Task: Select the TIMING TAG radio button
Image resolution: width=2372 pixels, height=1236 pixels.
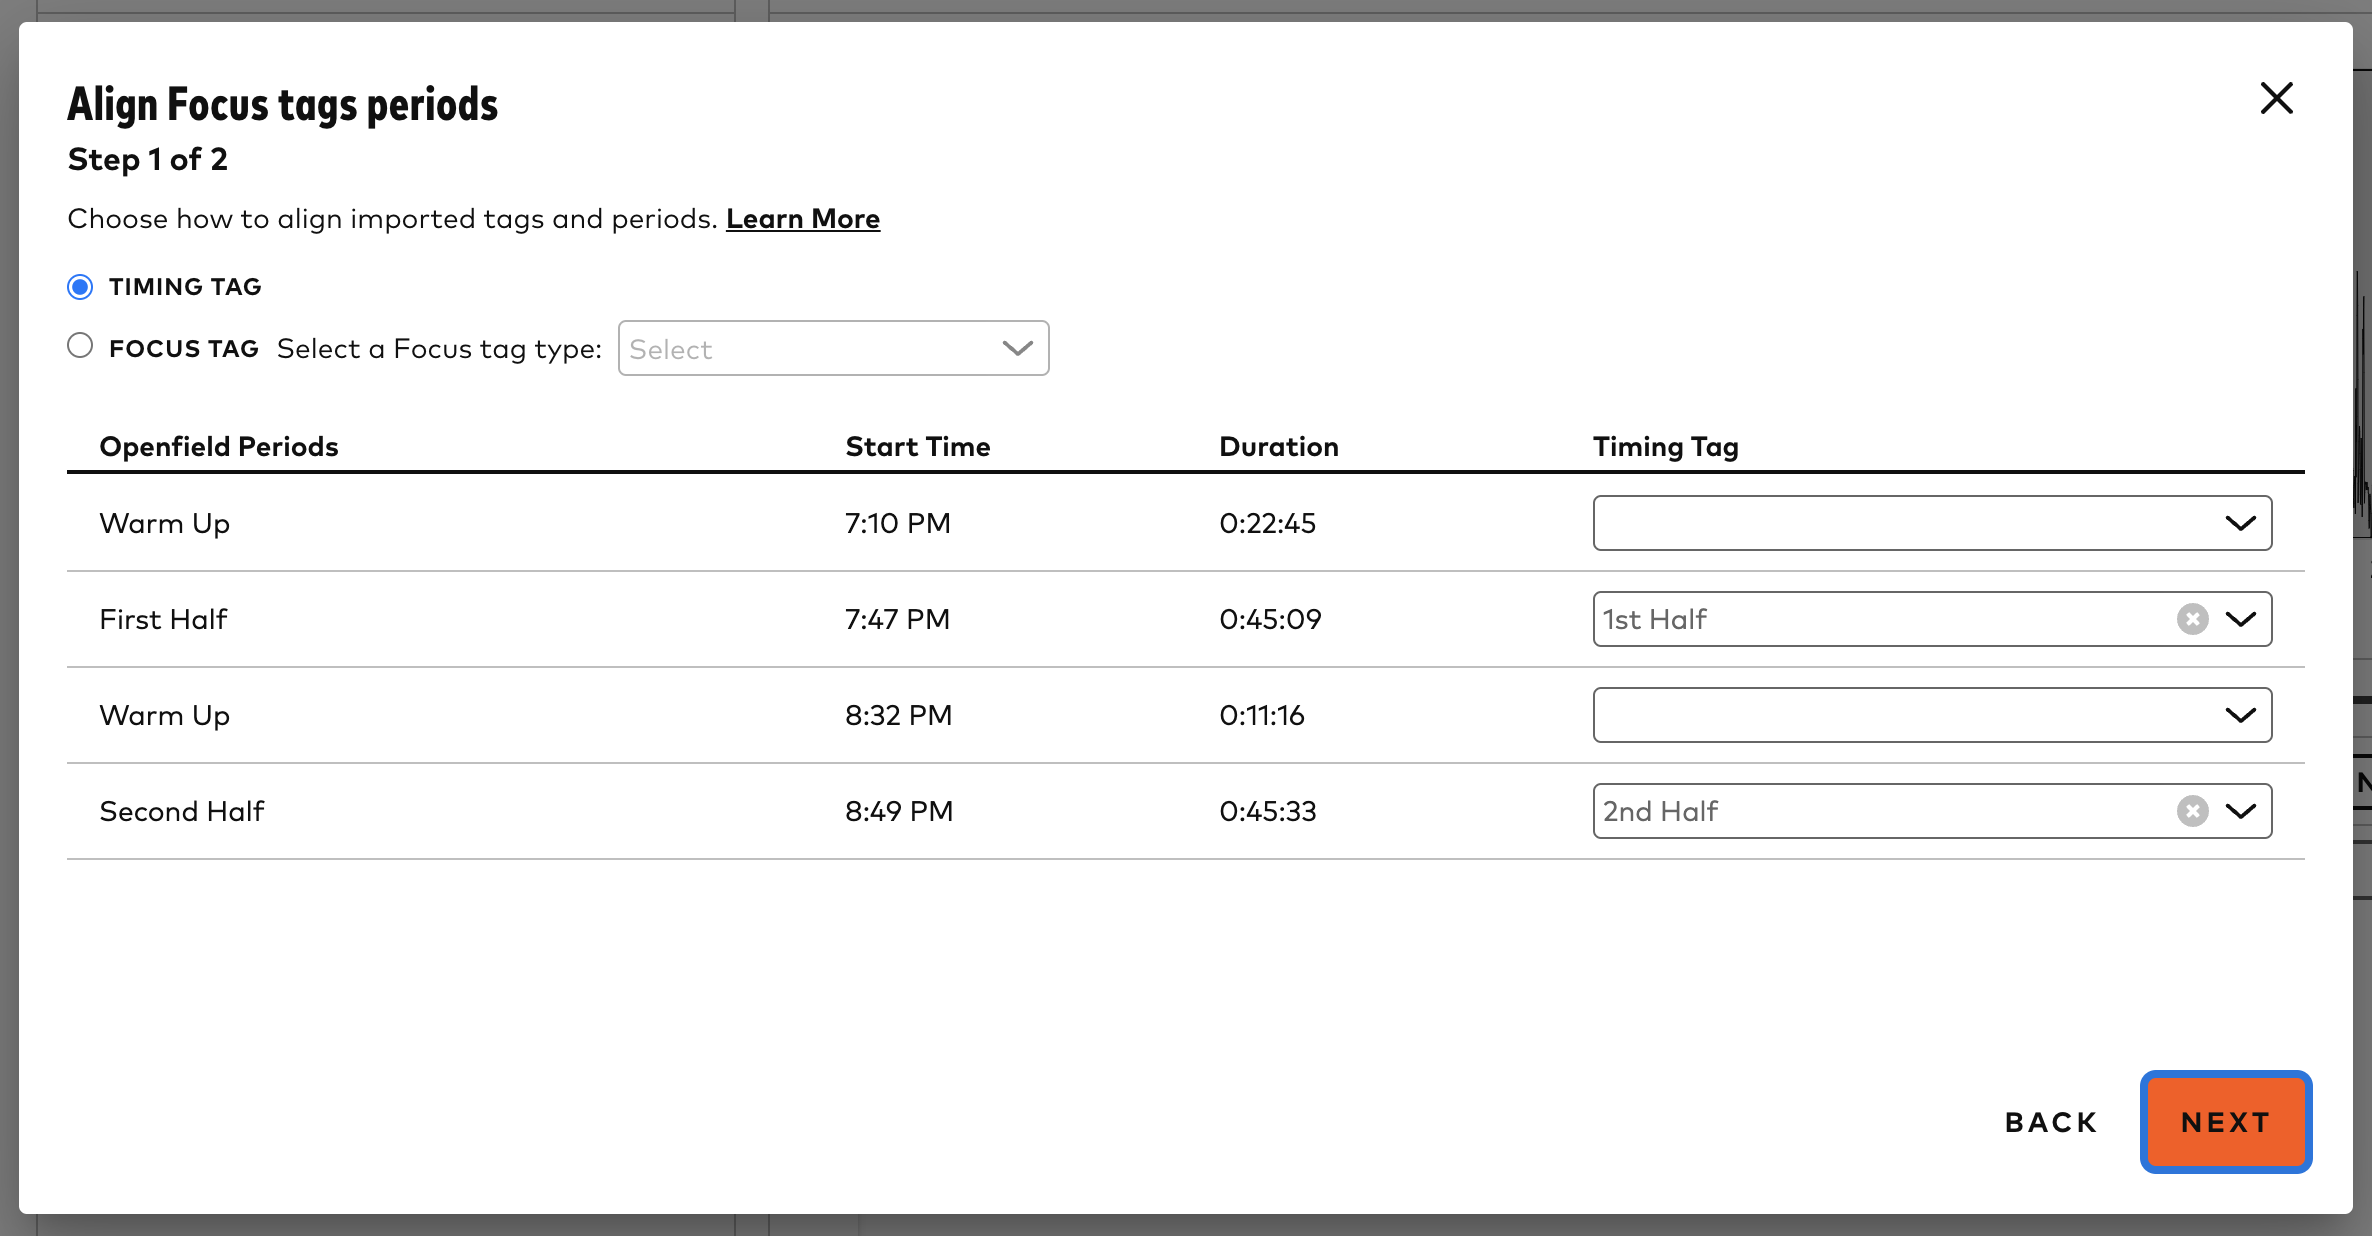Action: (80, 287)
